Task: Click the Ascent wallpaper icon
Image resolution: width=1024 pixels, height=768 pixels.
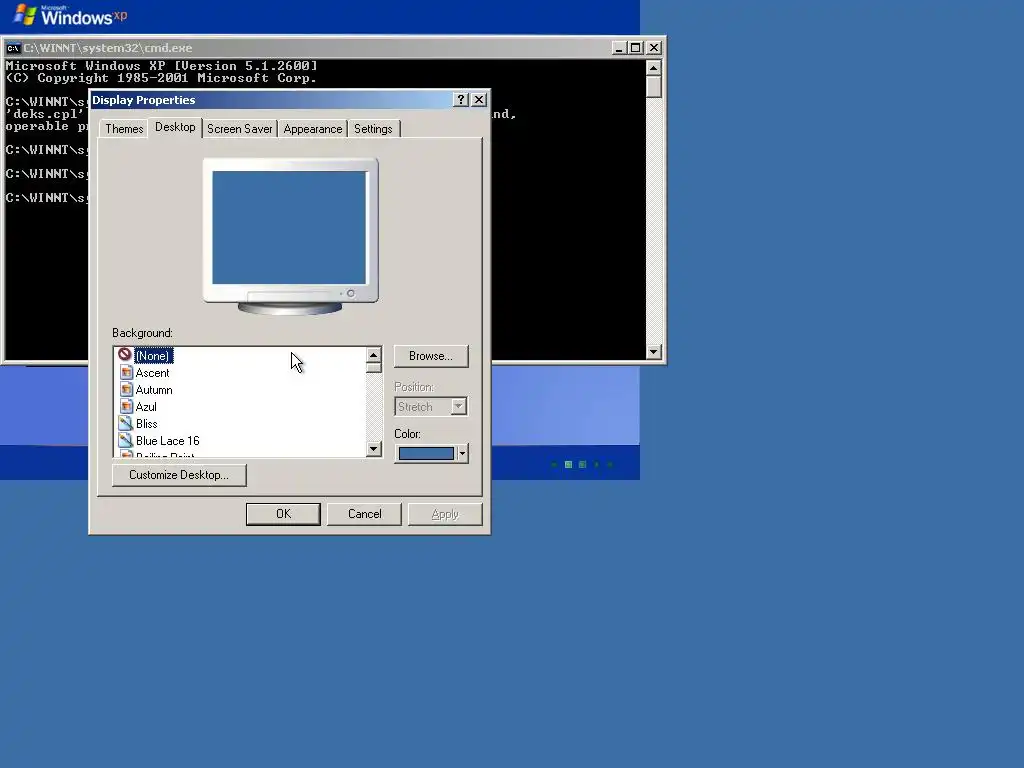Action: tap(126, 372)
